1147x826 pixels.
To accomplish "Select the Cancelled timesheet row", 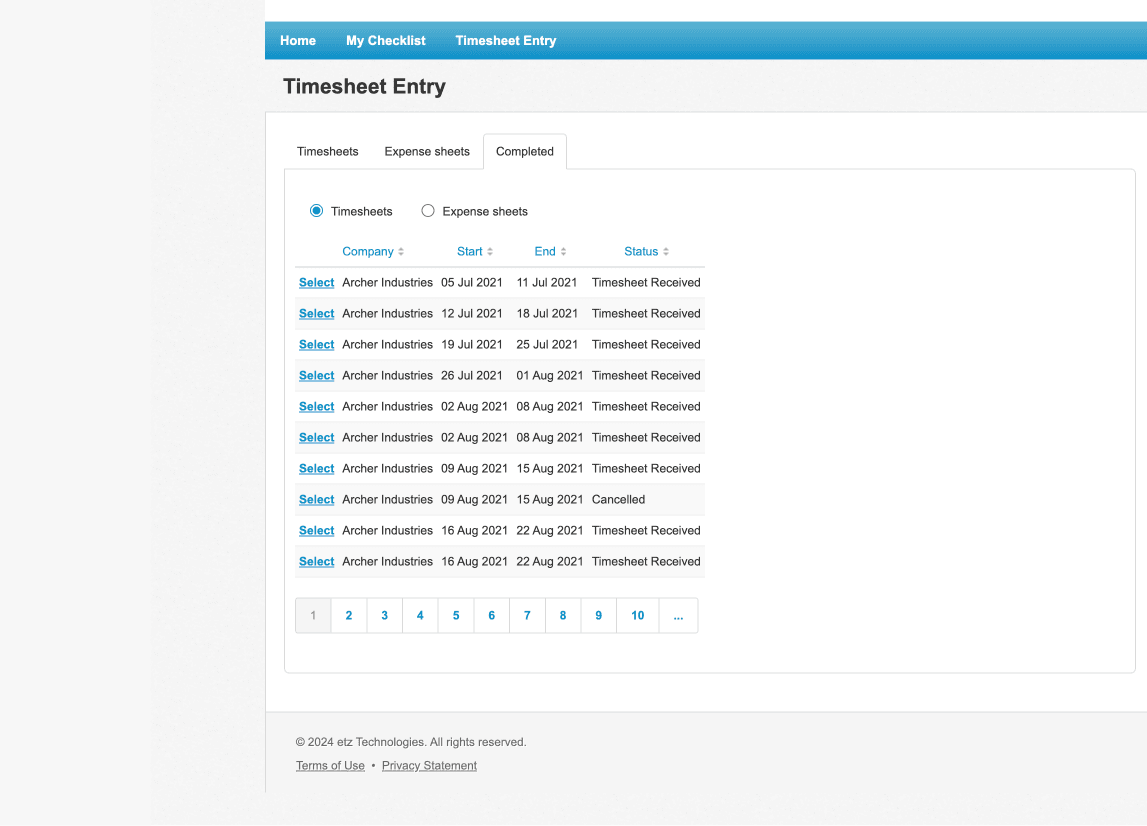I will (x=316, y=500).
